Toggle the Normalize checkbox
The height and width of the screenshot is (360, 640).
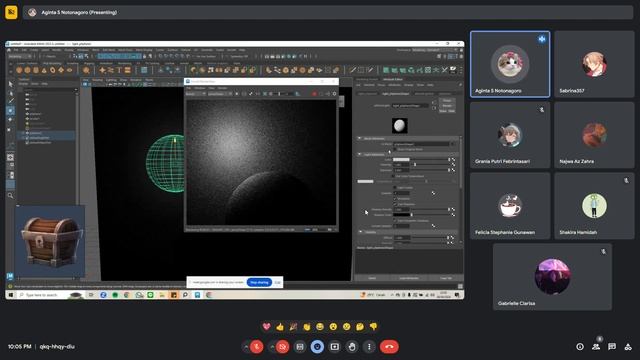coord(395,199)
